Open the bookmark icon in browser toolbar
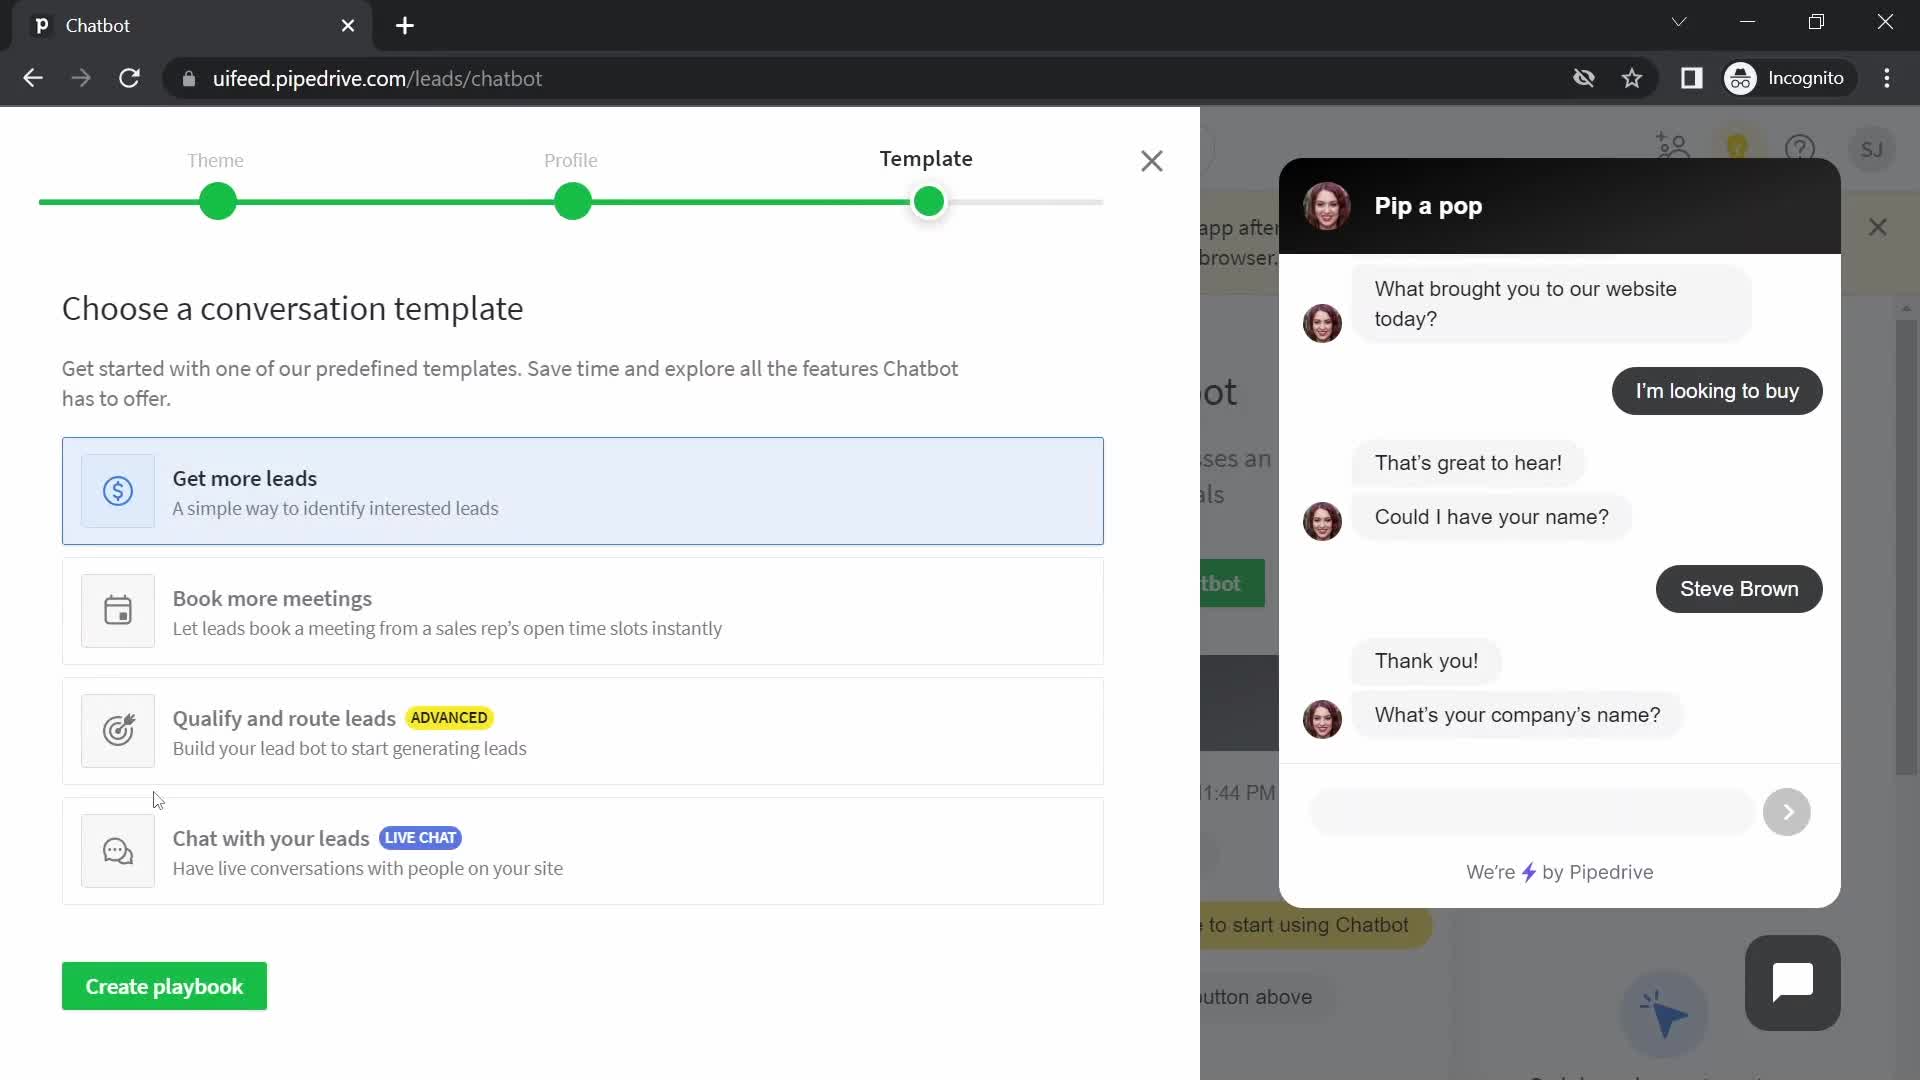This screenshot has height=1080, width=1920. click(1635, 78)
